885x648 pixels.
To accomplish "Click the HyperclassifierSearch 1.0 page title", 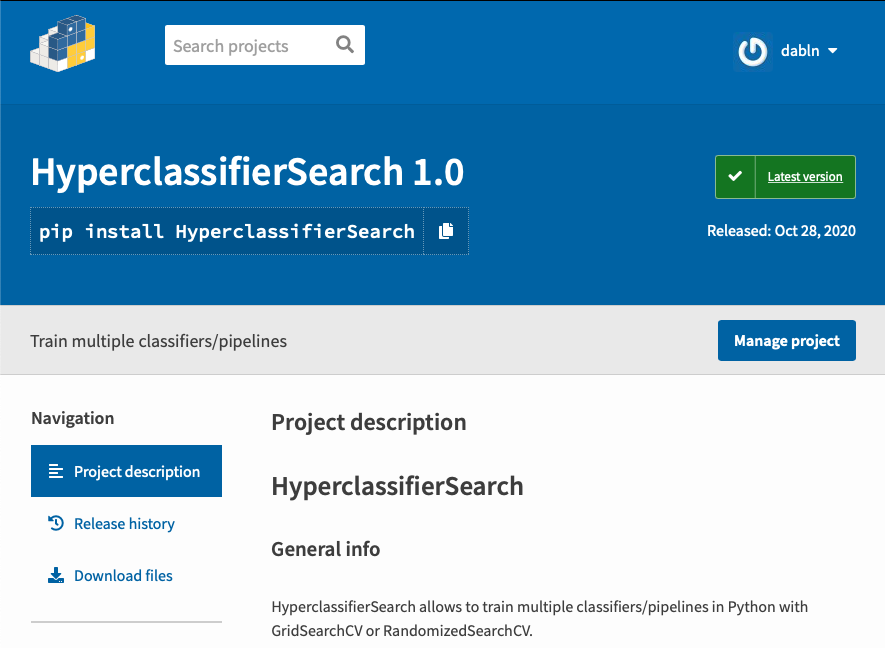I will tap(247, 172).
